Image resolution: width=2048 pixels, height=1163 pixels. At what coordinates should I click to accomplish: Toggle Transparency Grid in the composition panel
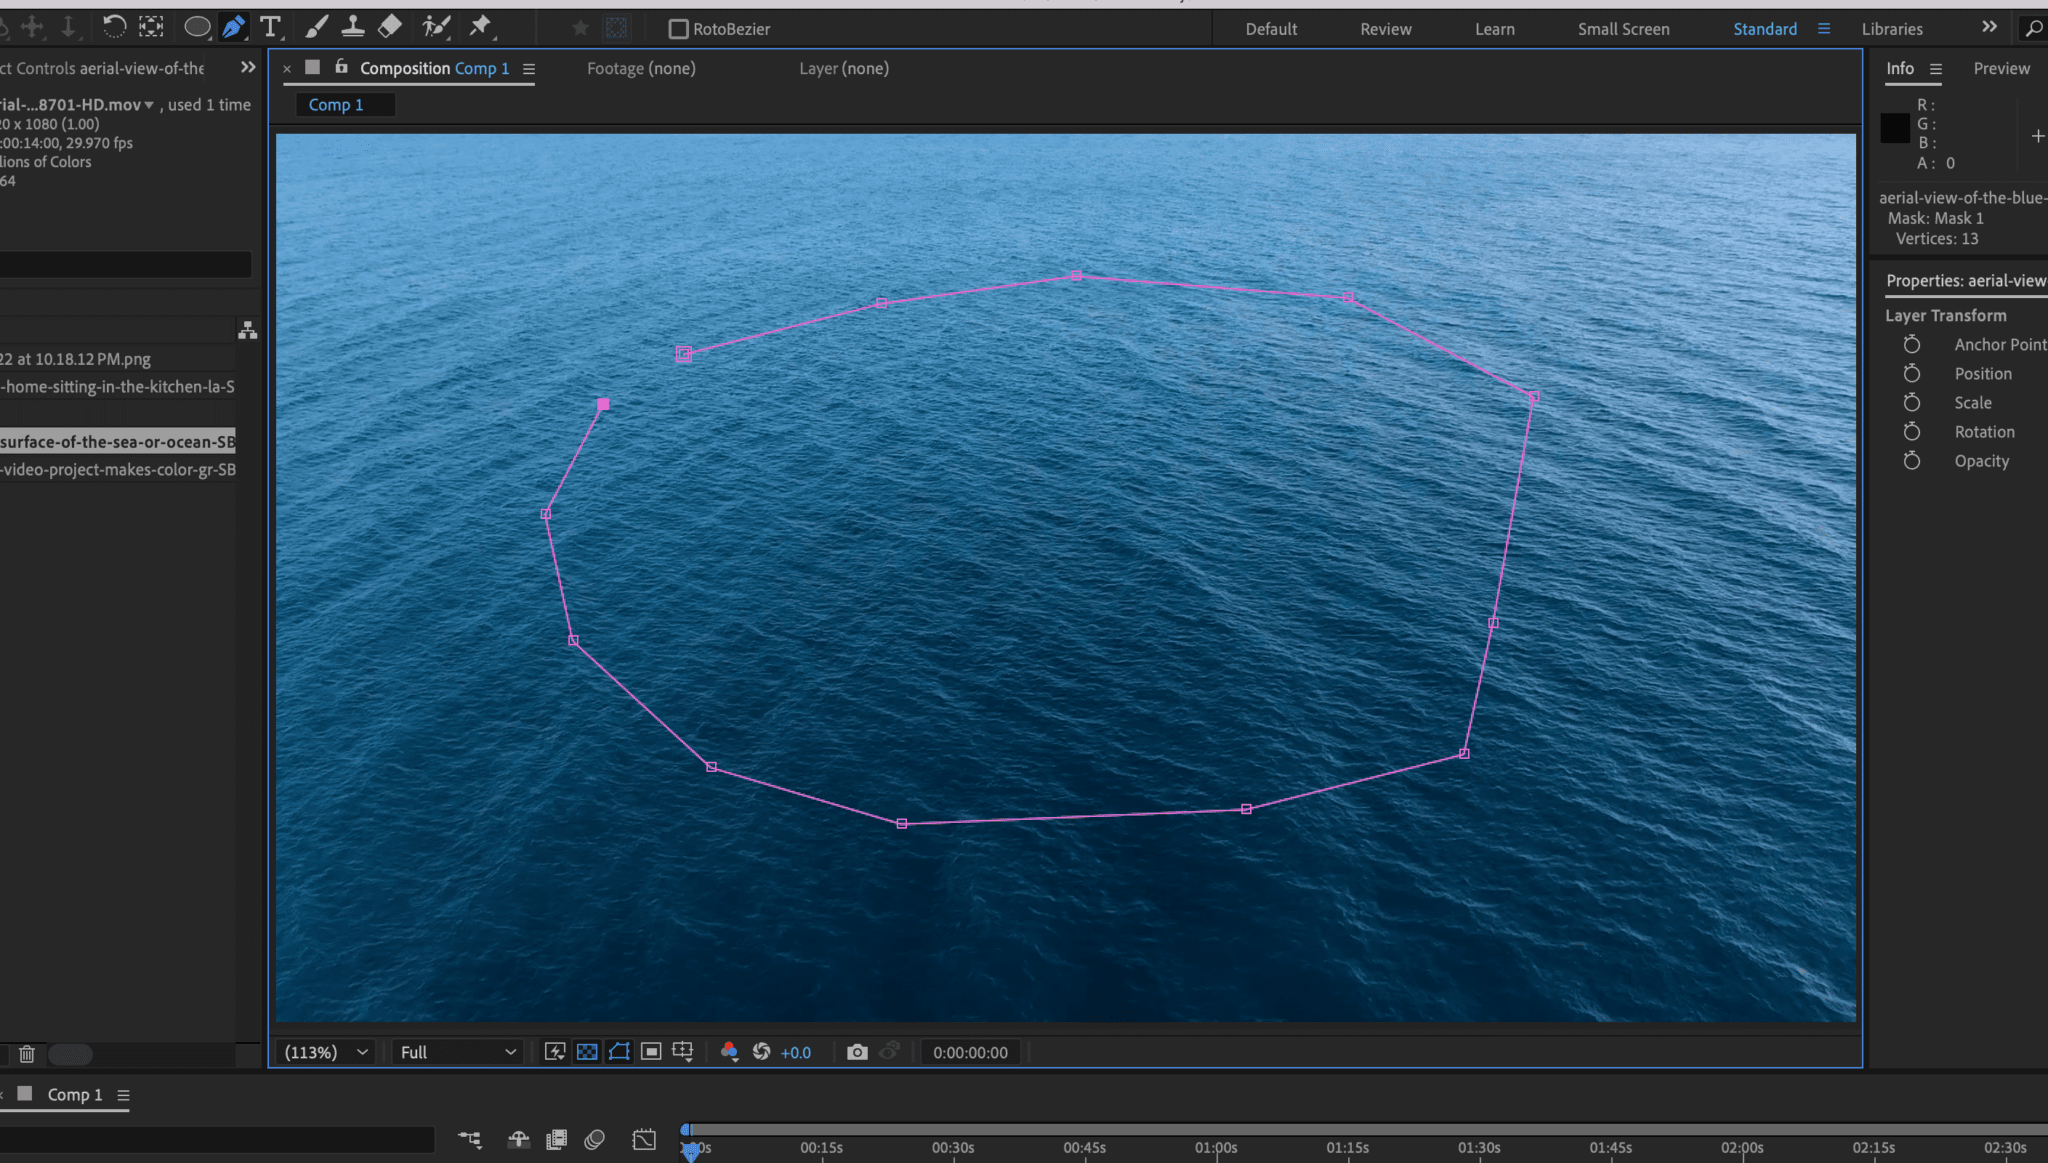pos(587,1051)
